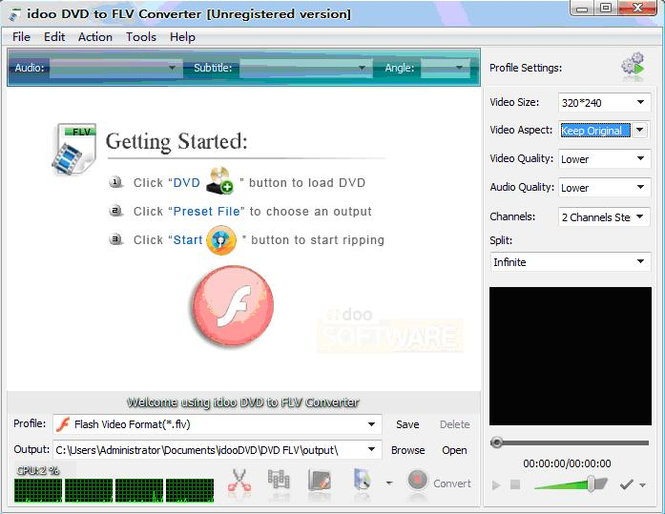Open the Action menu
The image size is (665, 514).
95,37
